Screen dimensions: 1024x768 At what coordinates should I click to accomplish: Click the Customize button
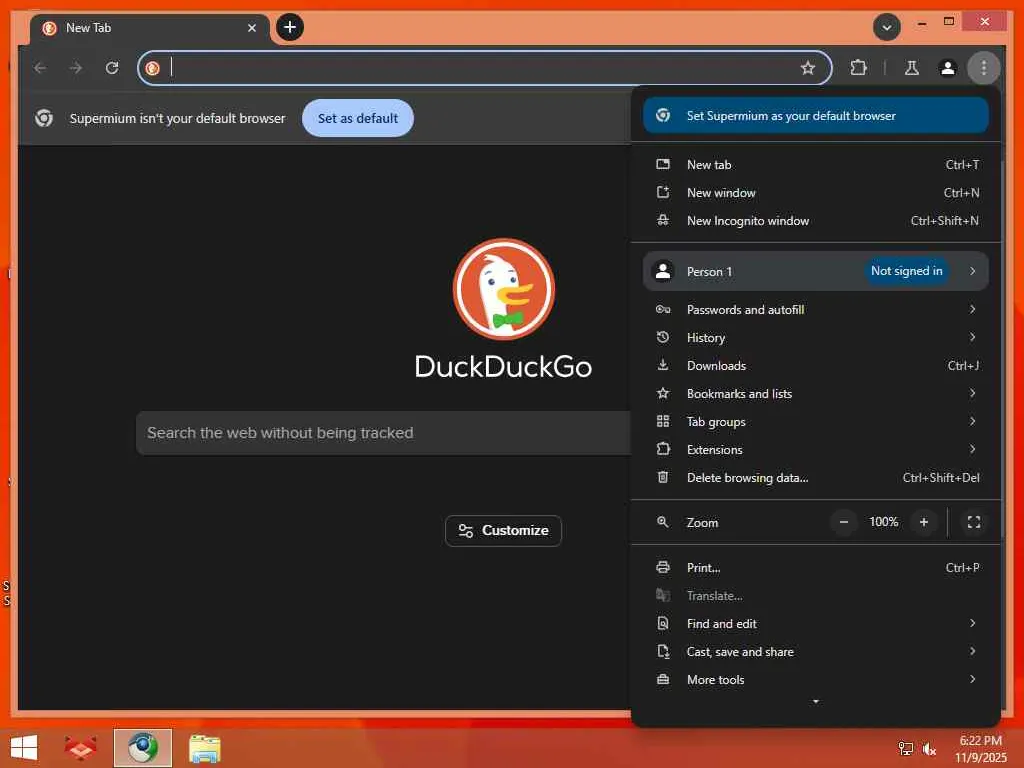[504, 531]
